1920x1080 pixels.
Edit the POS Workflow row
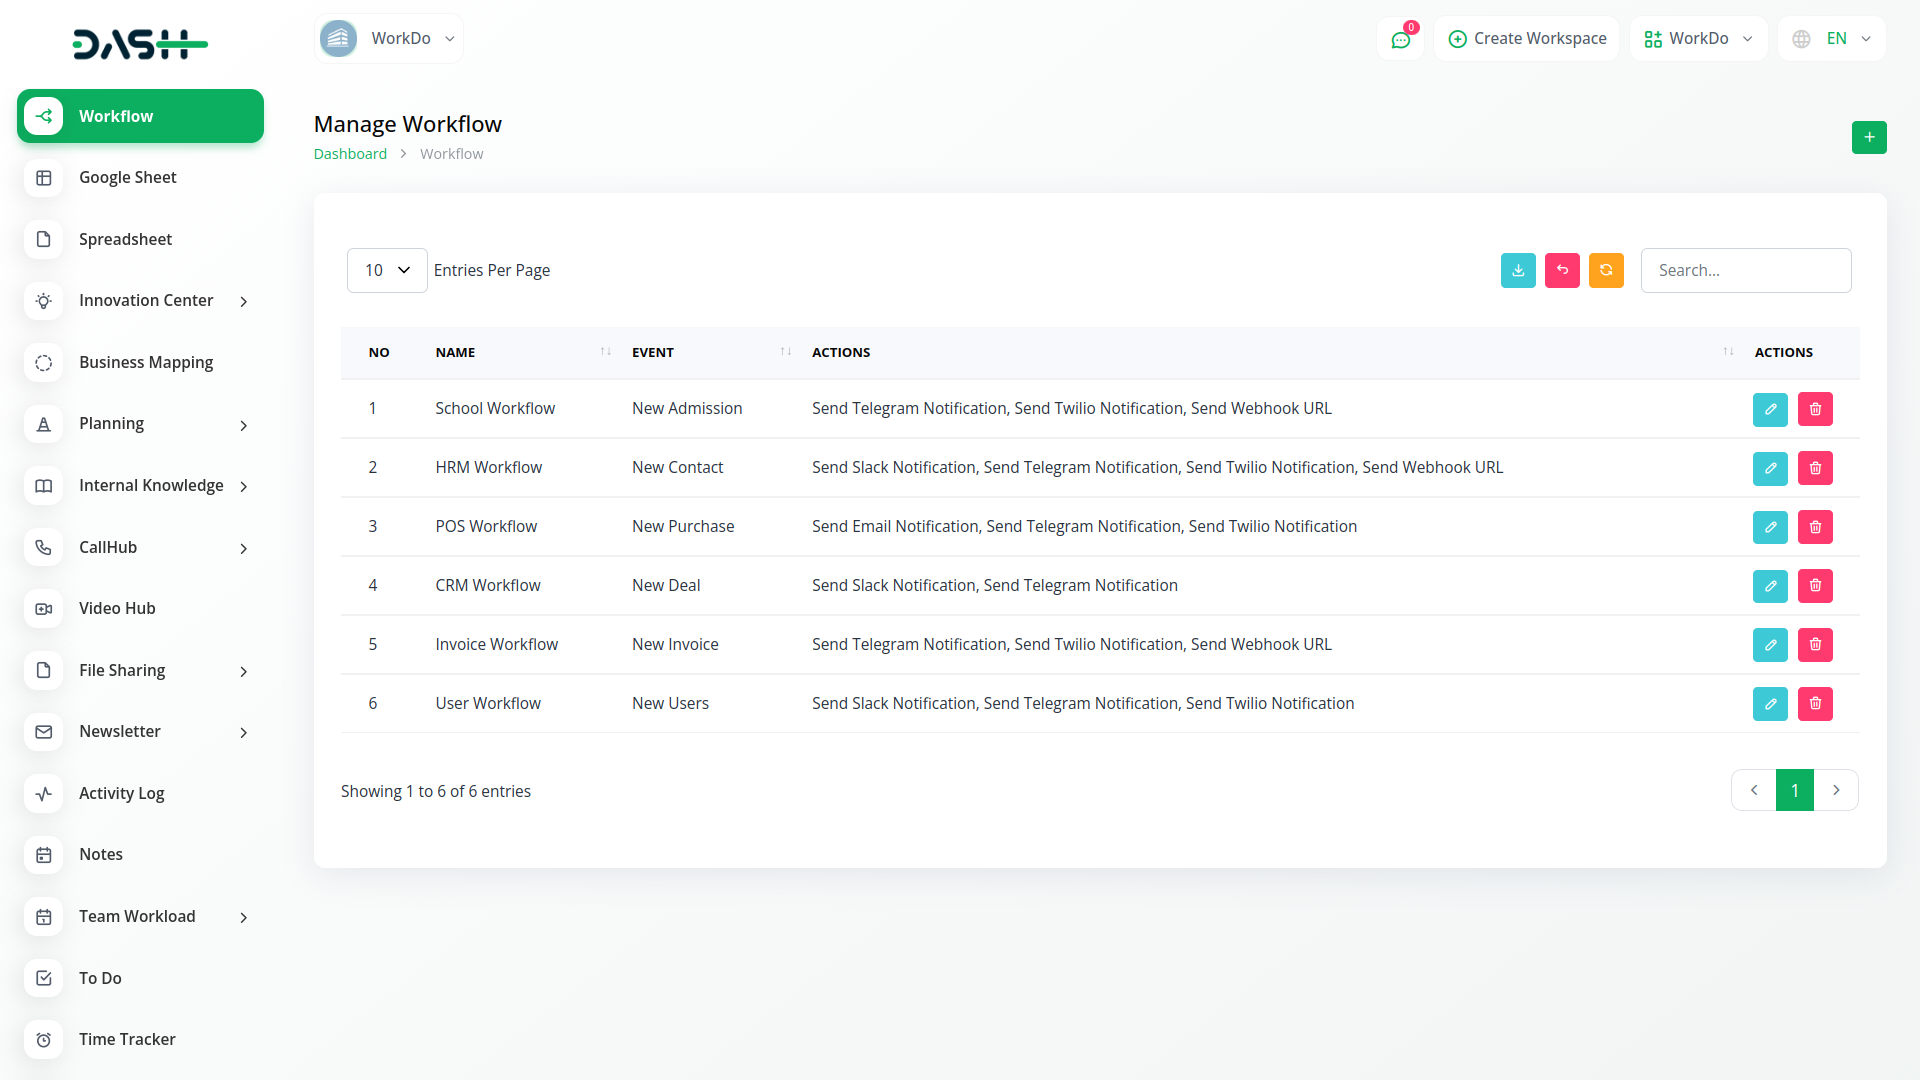click(x=1770, y=527)
